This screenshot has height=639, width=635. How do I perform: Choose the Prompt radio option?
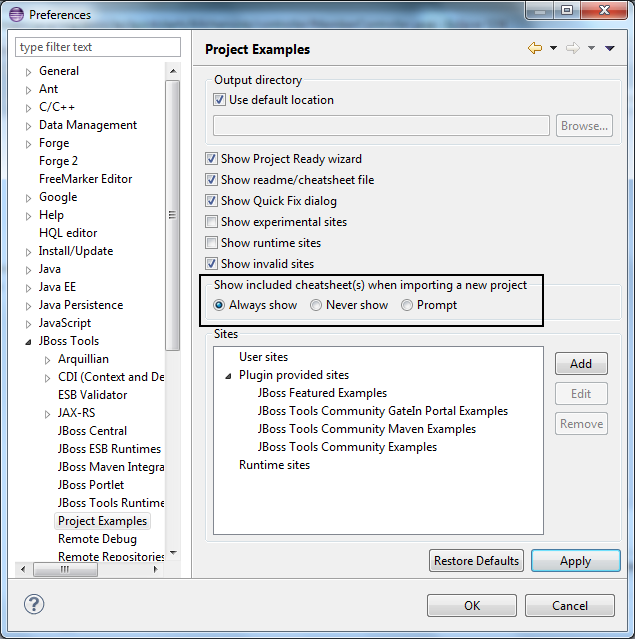pyautogui.click(x=407, y=305)
